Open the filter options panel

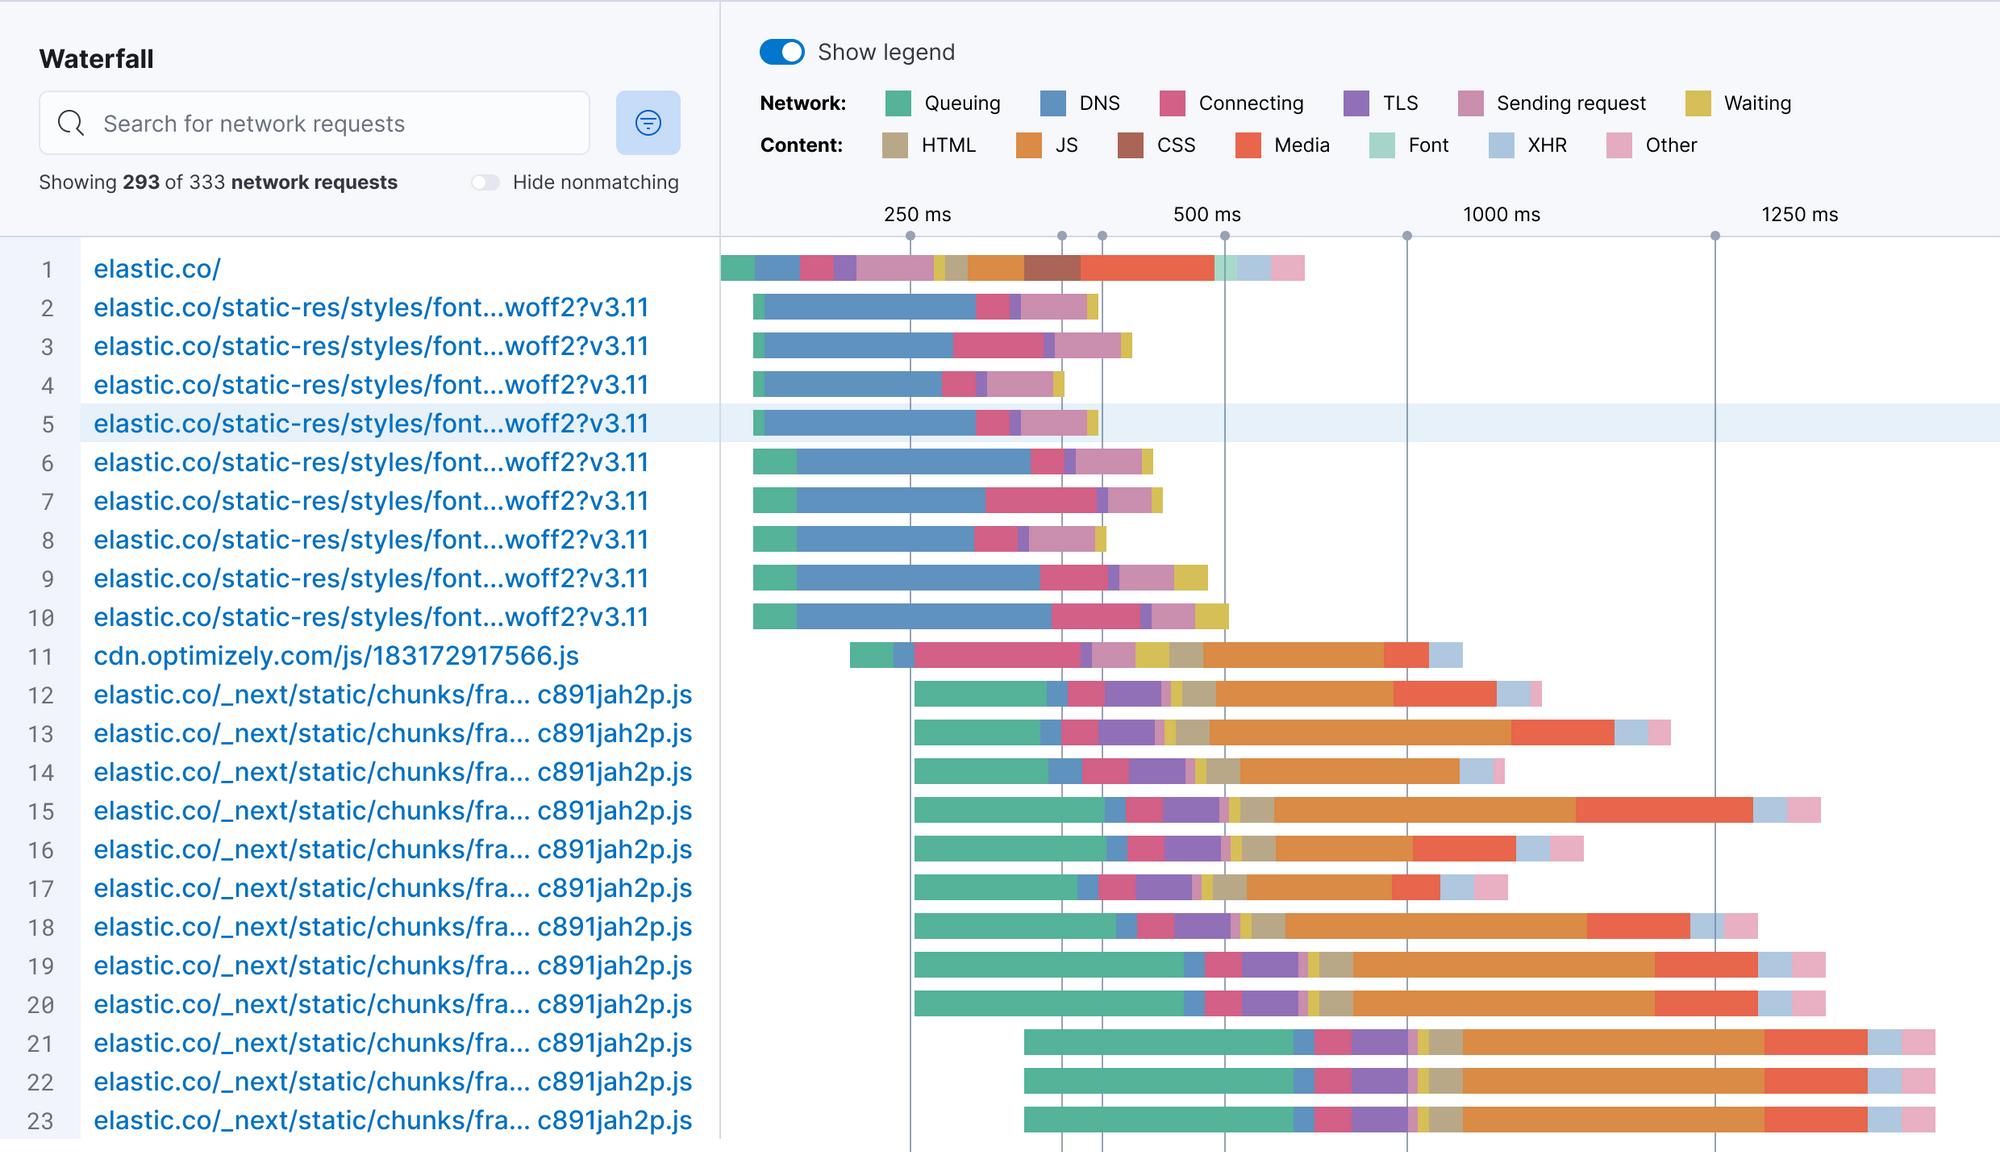tap(648, 123)
